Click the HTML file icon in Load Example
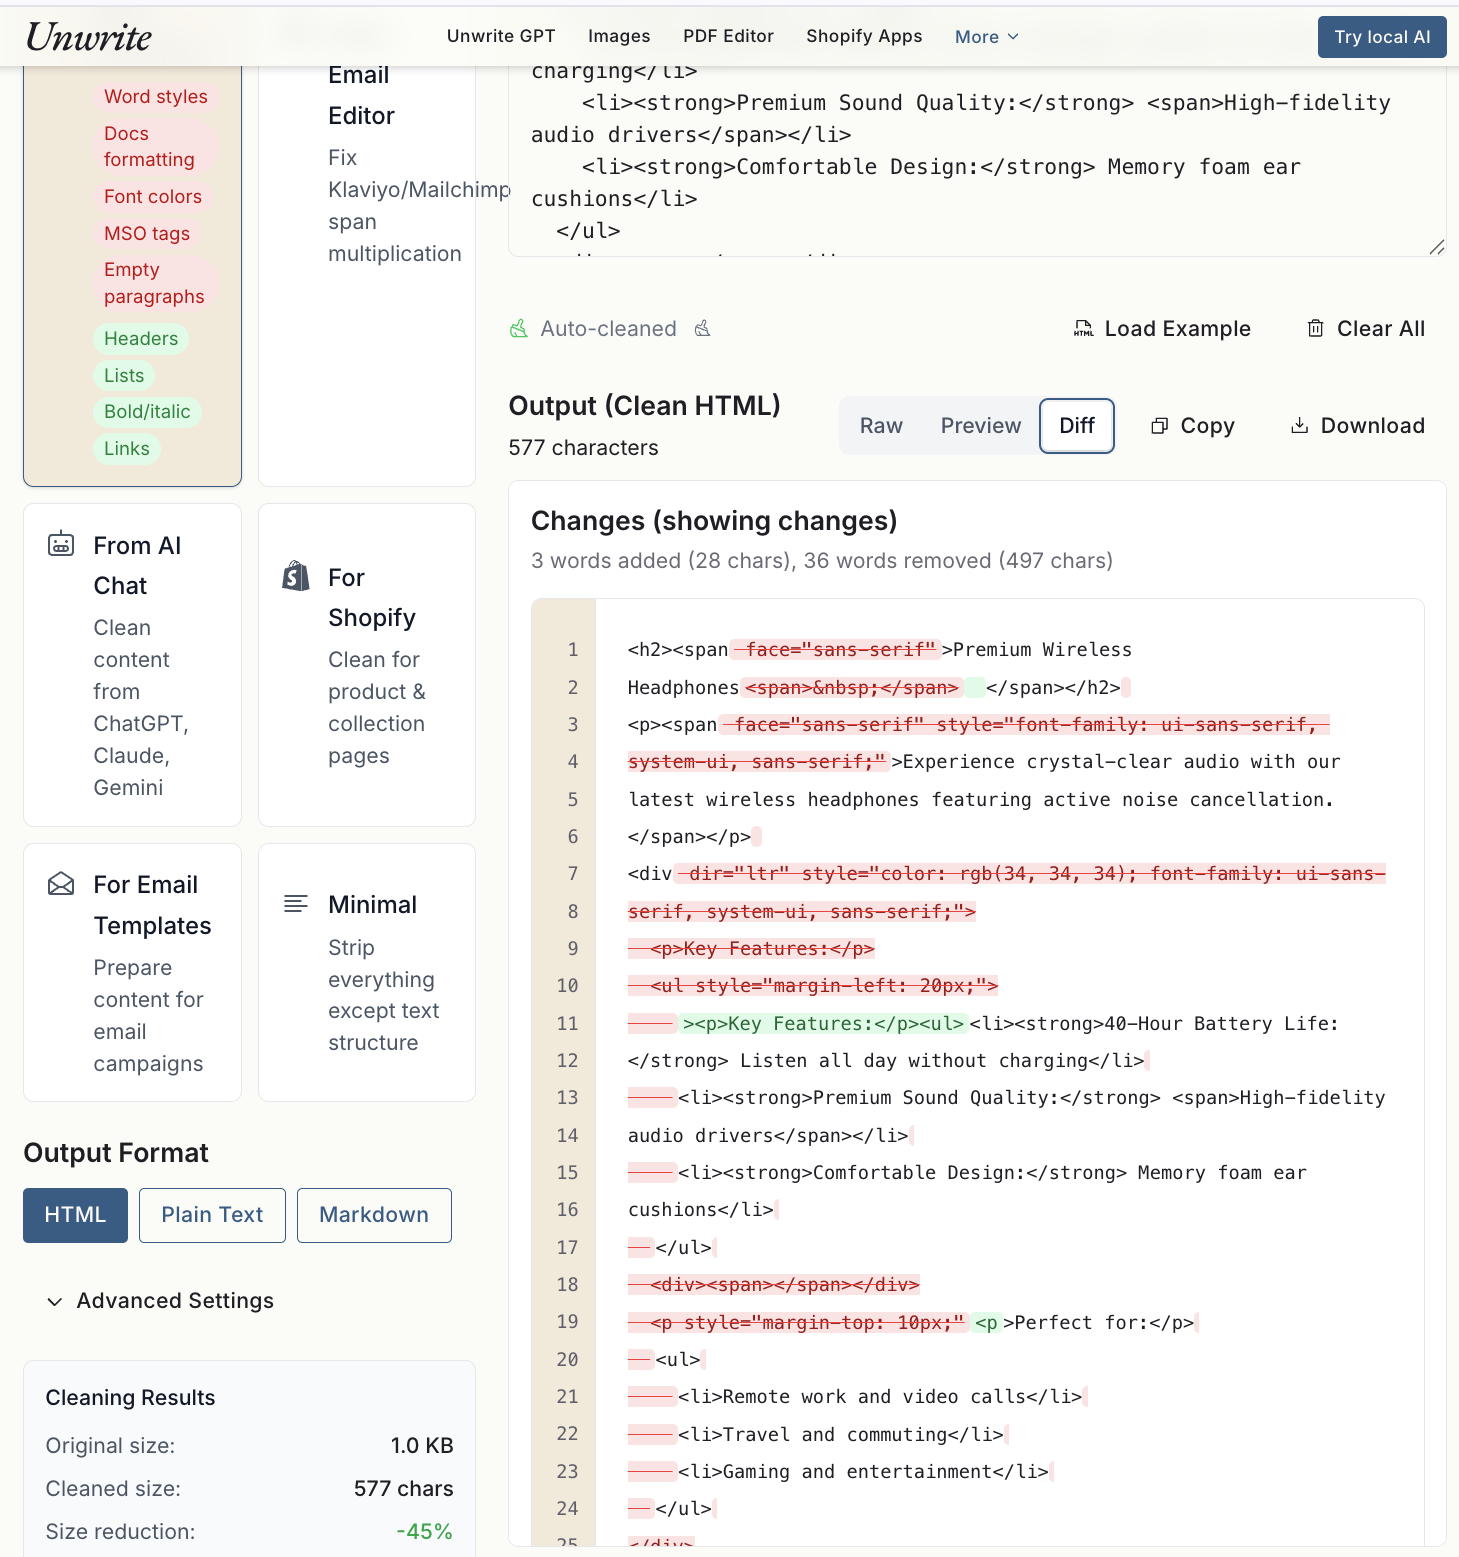 pos(1084,329)
